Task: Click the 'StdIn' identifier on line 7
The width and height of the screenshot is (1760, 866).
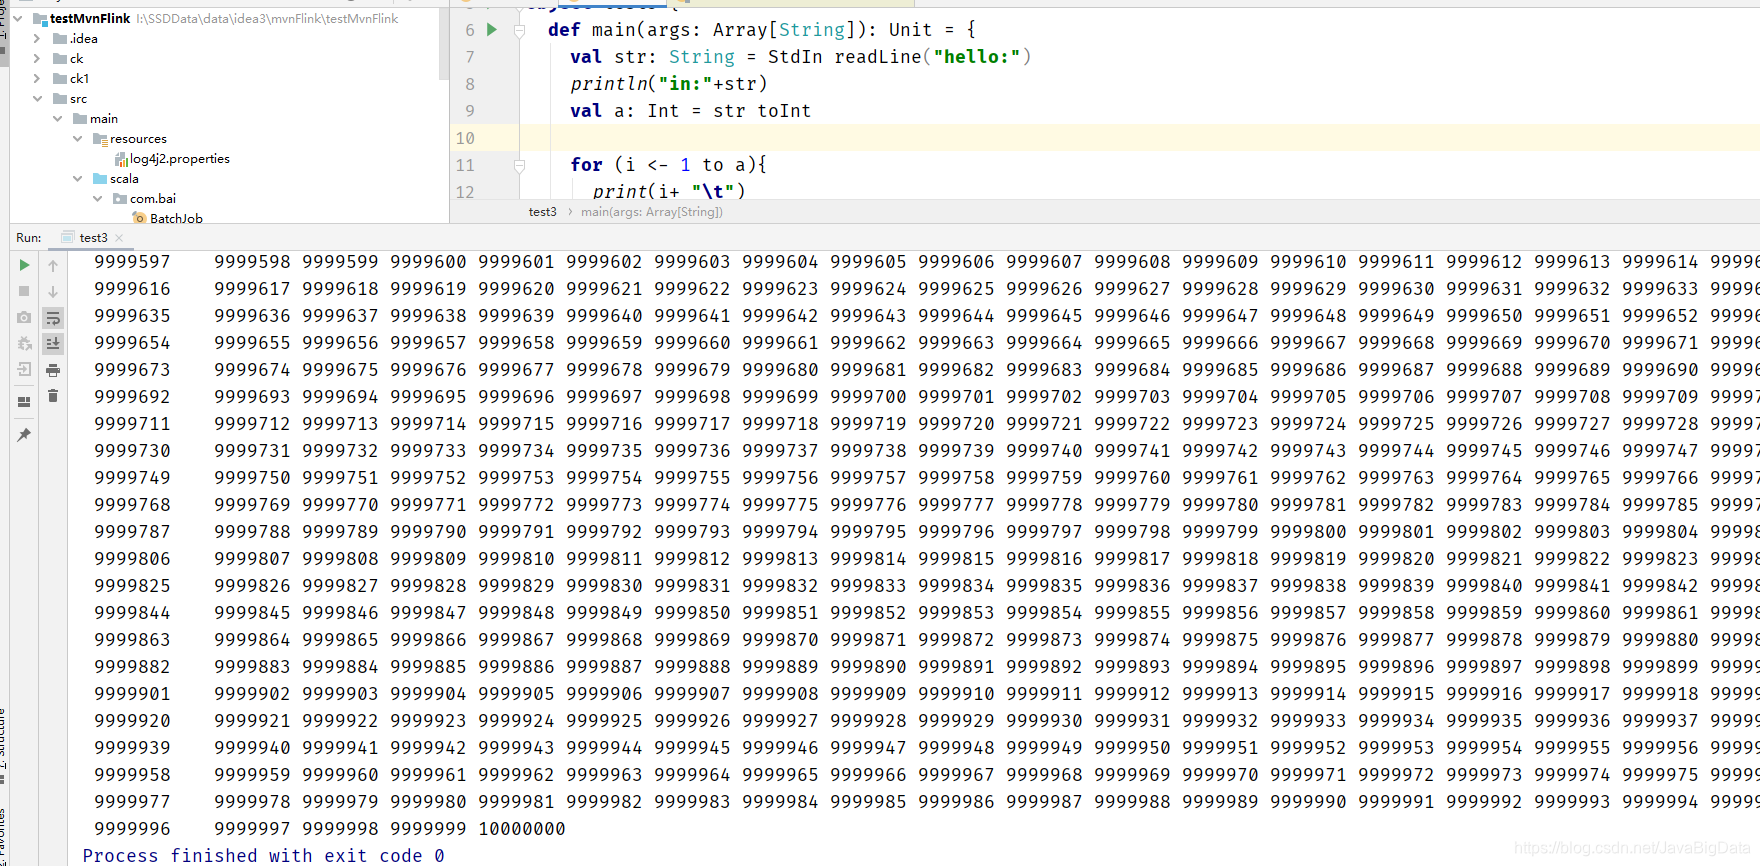Action: point(795,57)
